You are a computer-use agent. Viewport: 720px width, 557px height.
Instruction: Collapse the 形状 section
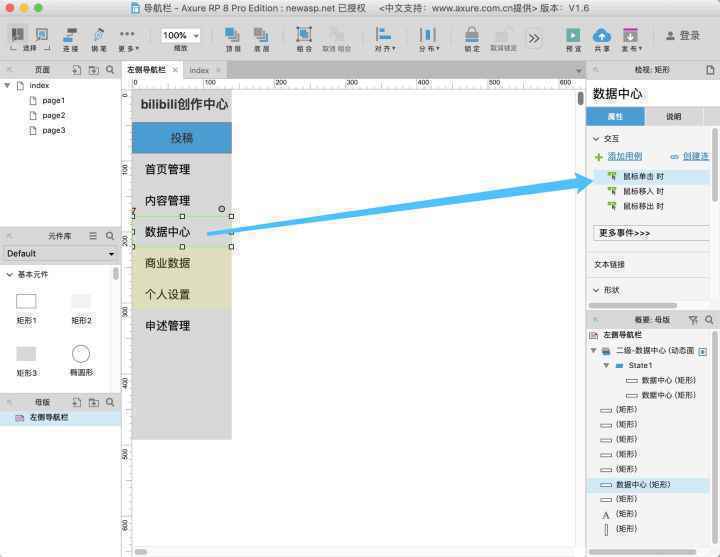tap(596, 290)
